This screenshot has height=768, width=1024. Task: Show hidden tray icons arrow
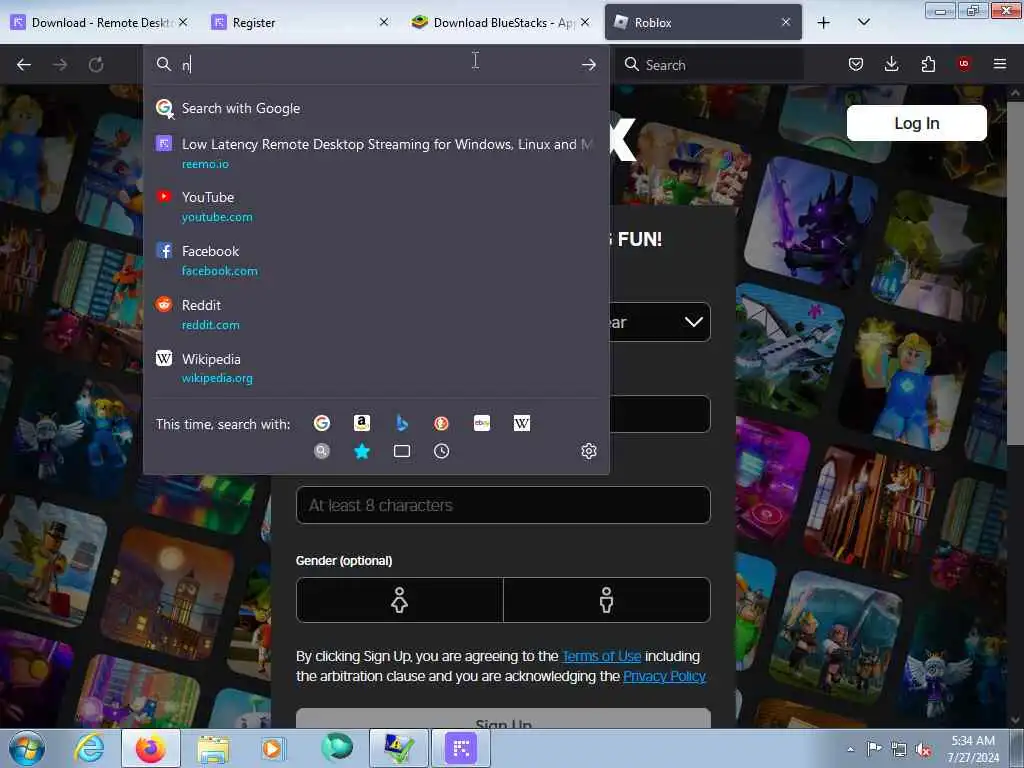pos(850,750)
